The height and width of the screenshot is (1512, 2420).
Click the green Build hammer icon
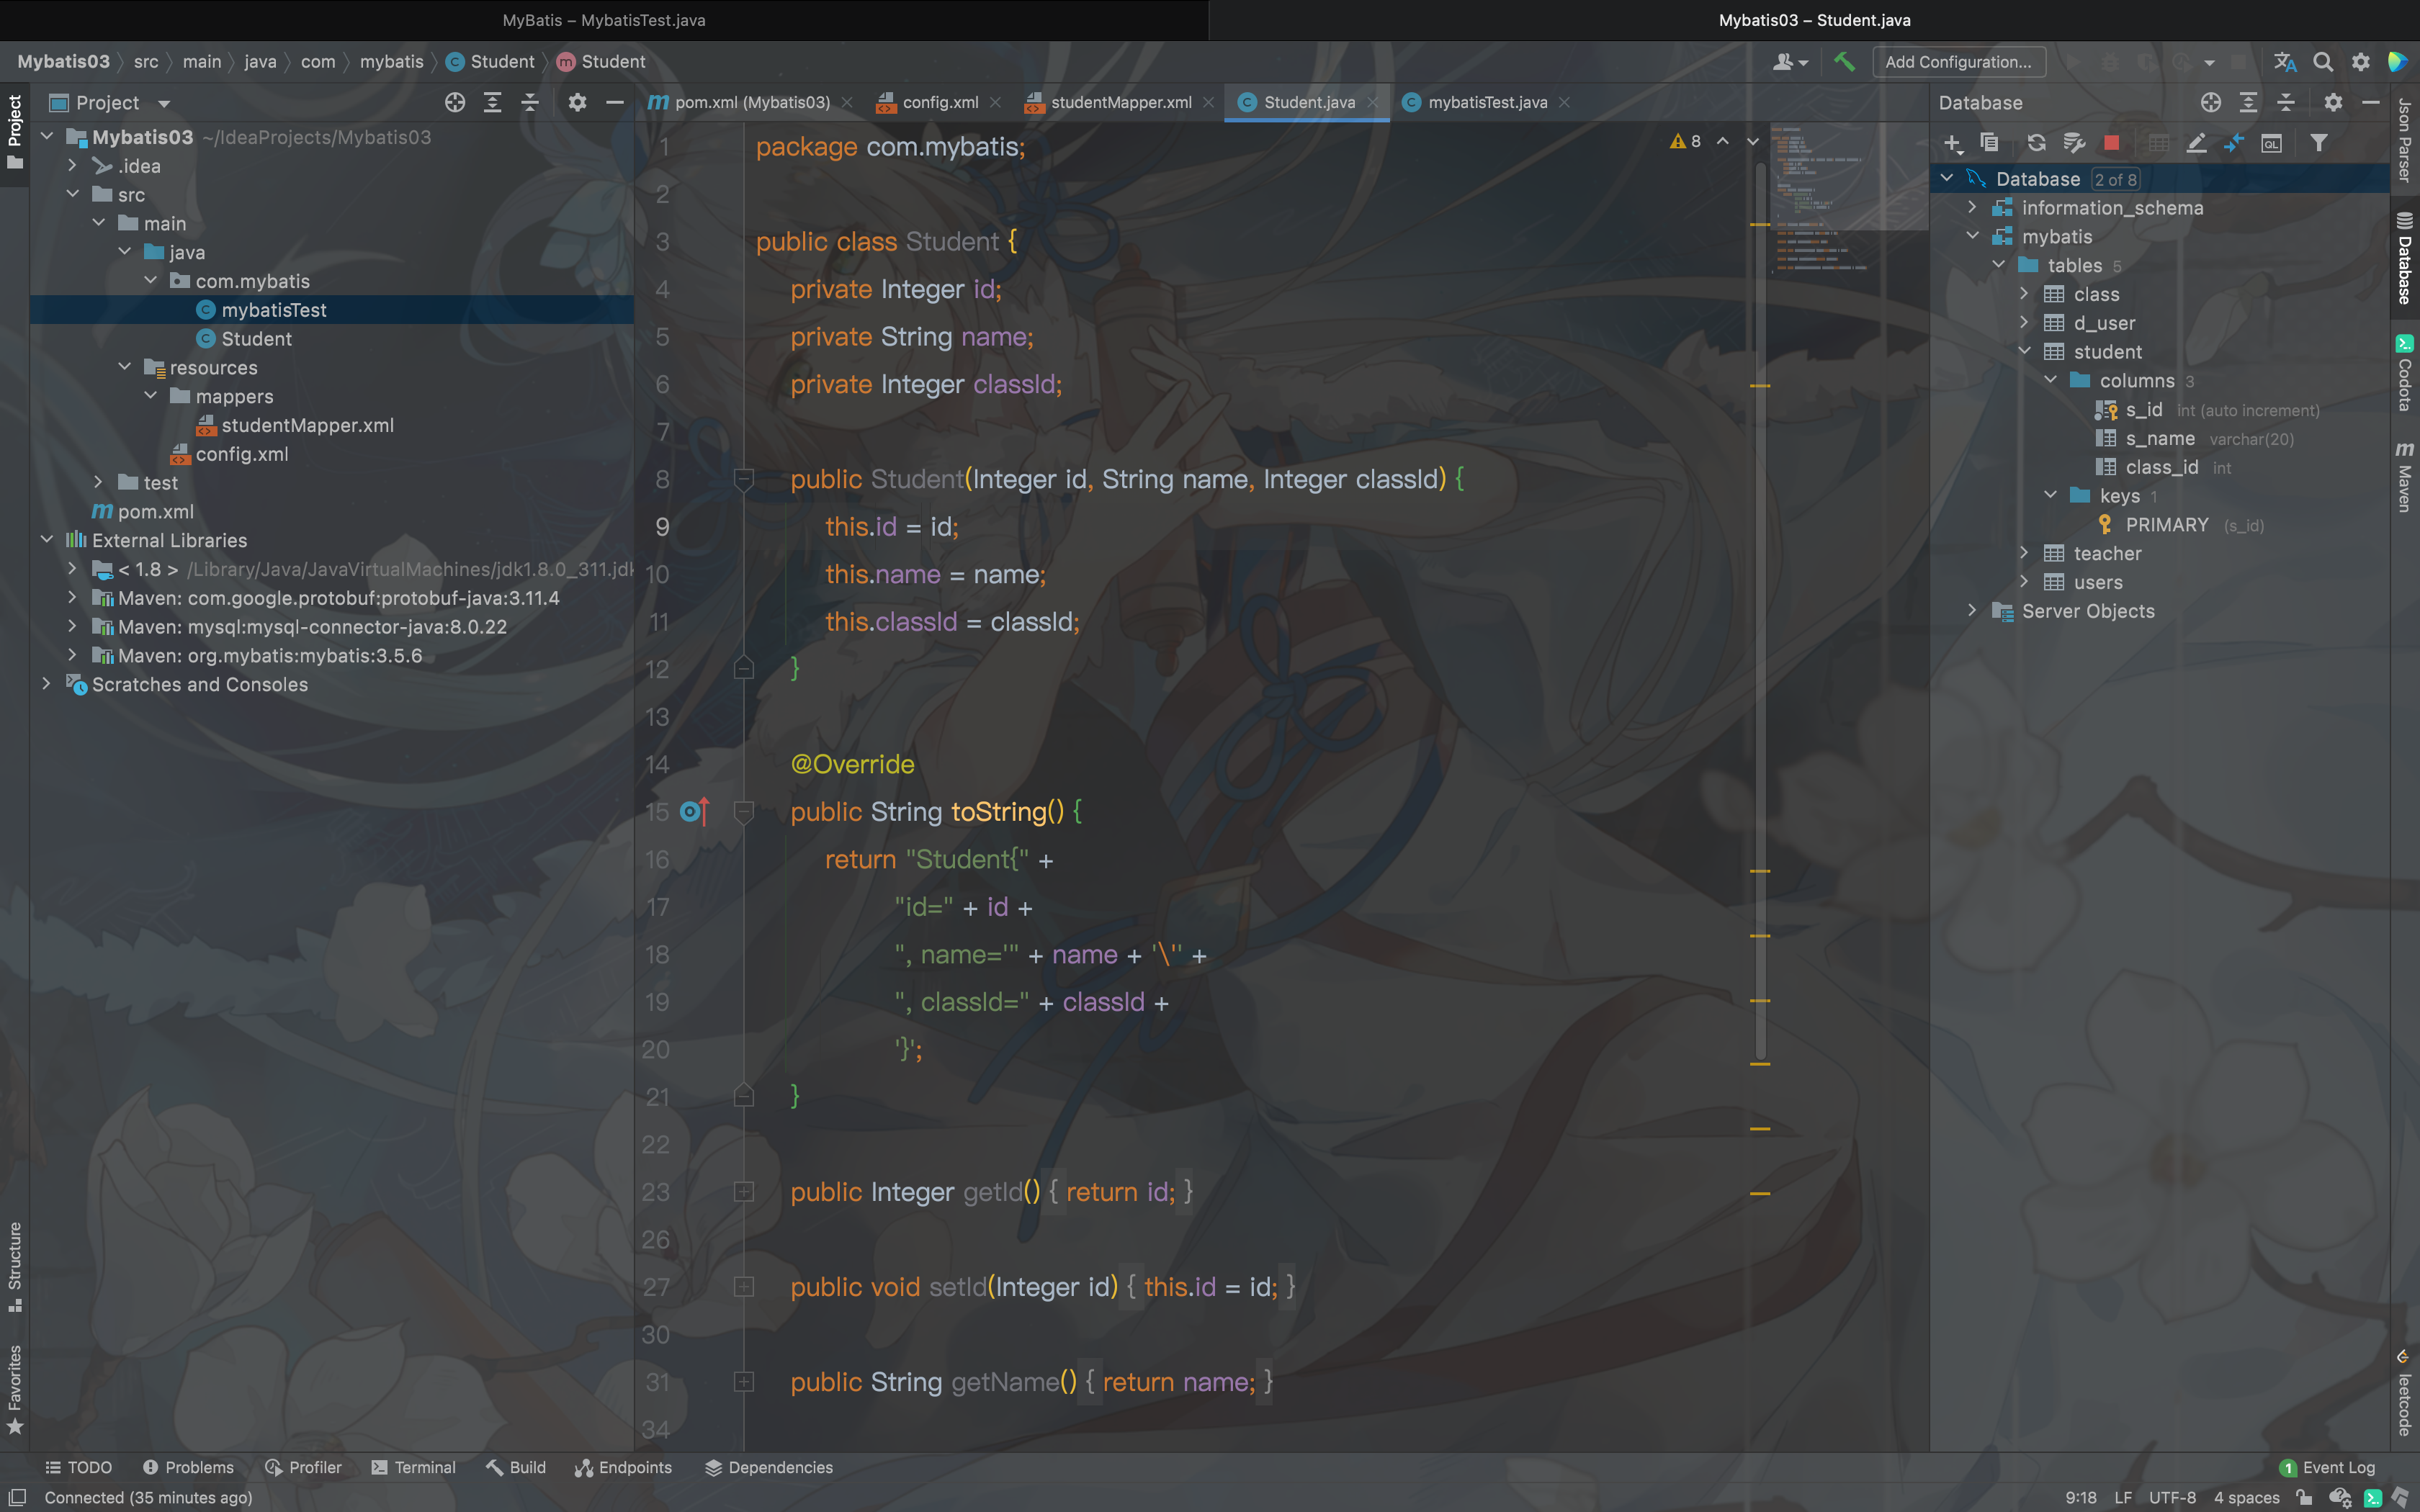tap(1844, 62)
